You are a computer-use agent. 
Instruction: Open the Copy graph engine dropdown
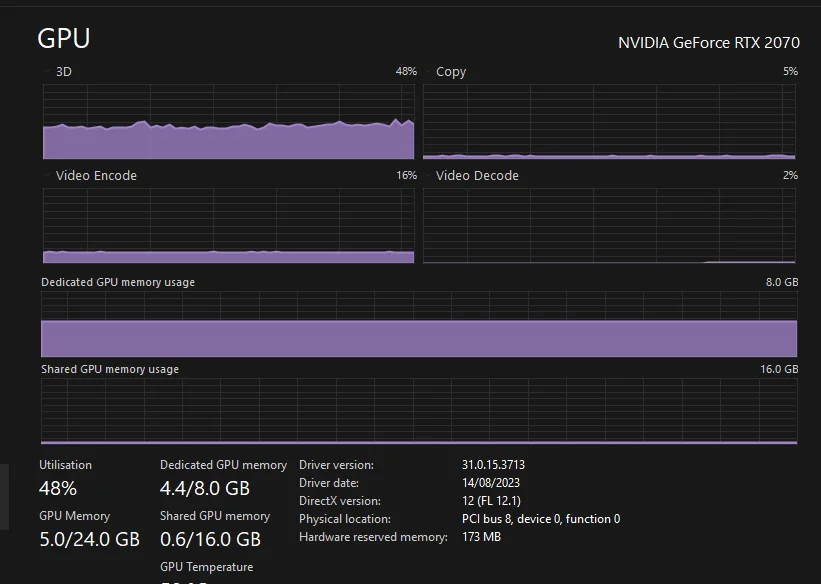tap(445, 71)
